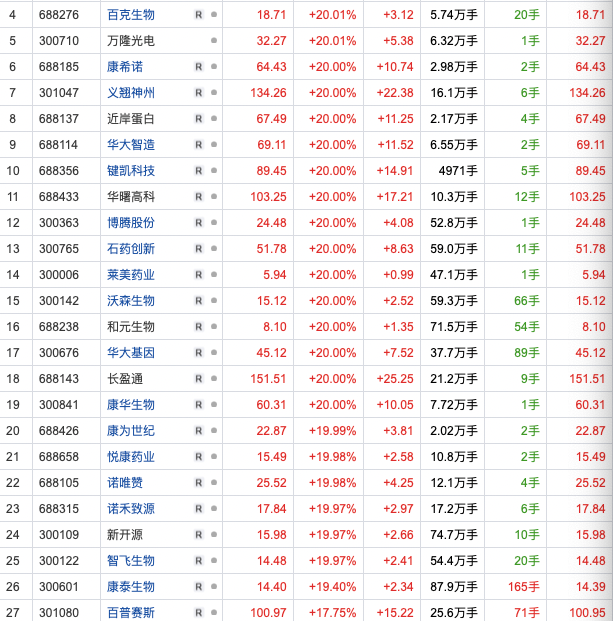This screenshot has height=621, width=613.
Task: Click the change percentage +19.40%
Action: click(333, 587)
